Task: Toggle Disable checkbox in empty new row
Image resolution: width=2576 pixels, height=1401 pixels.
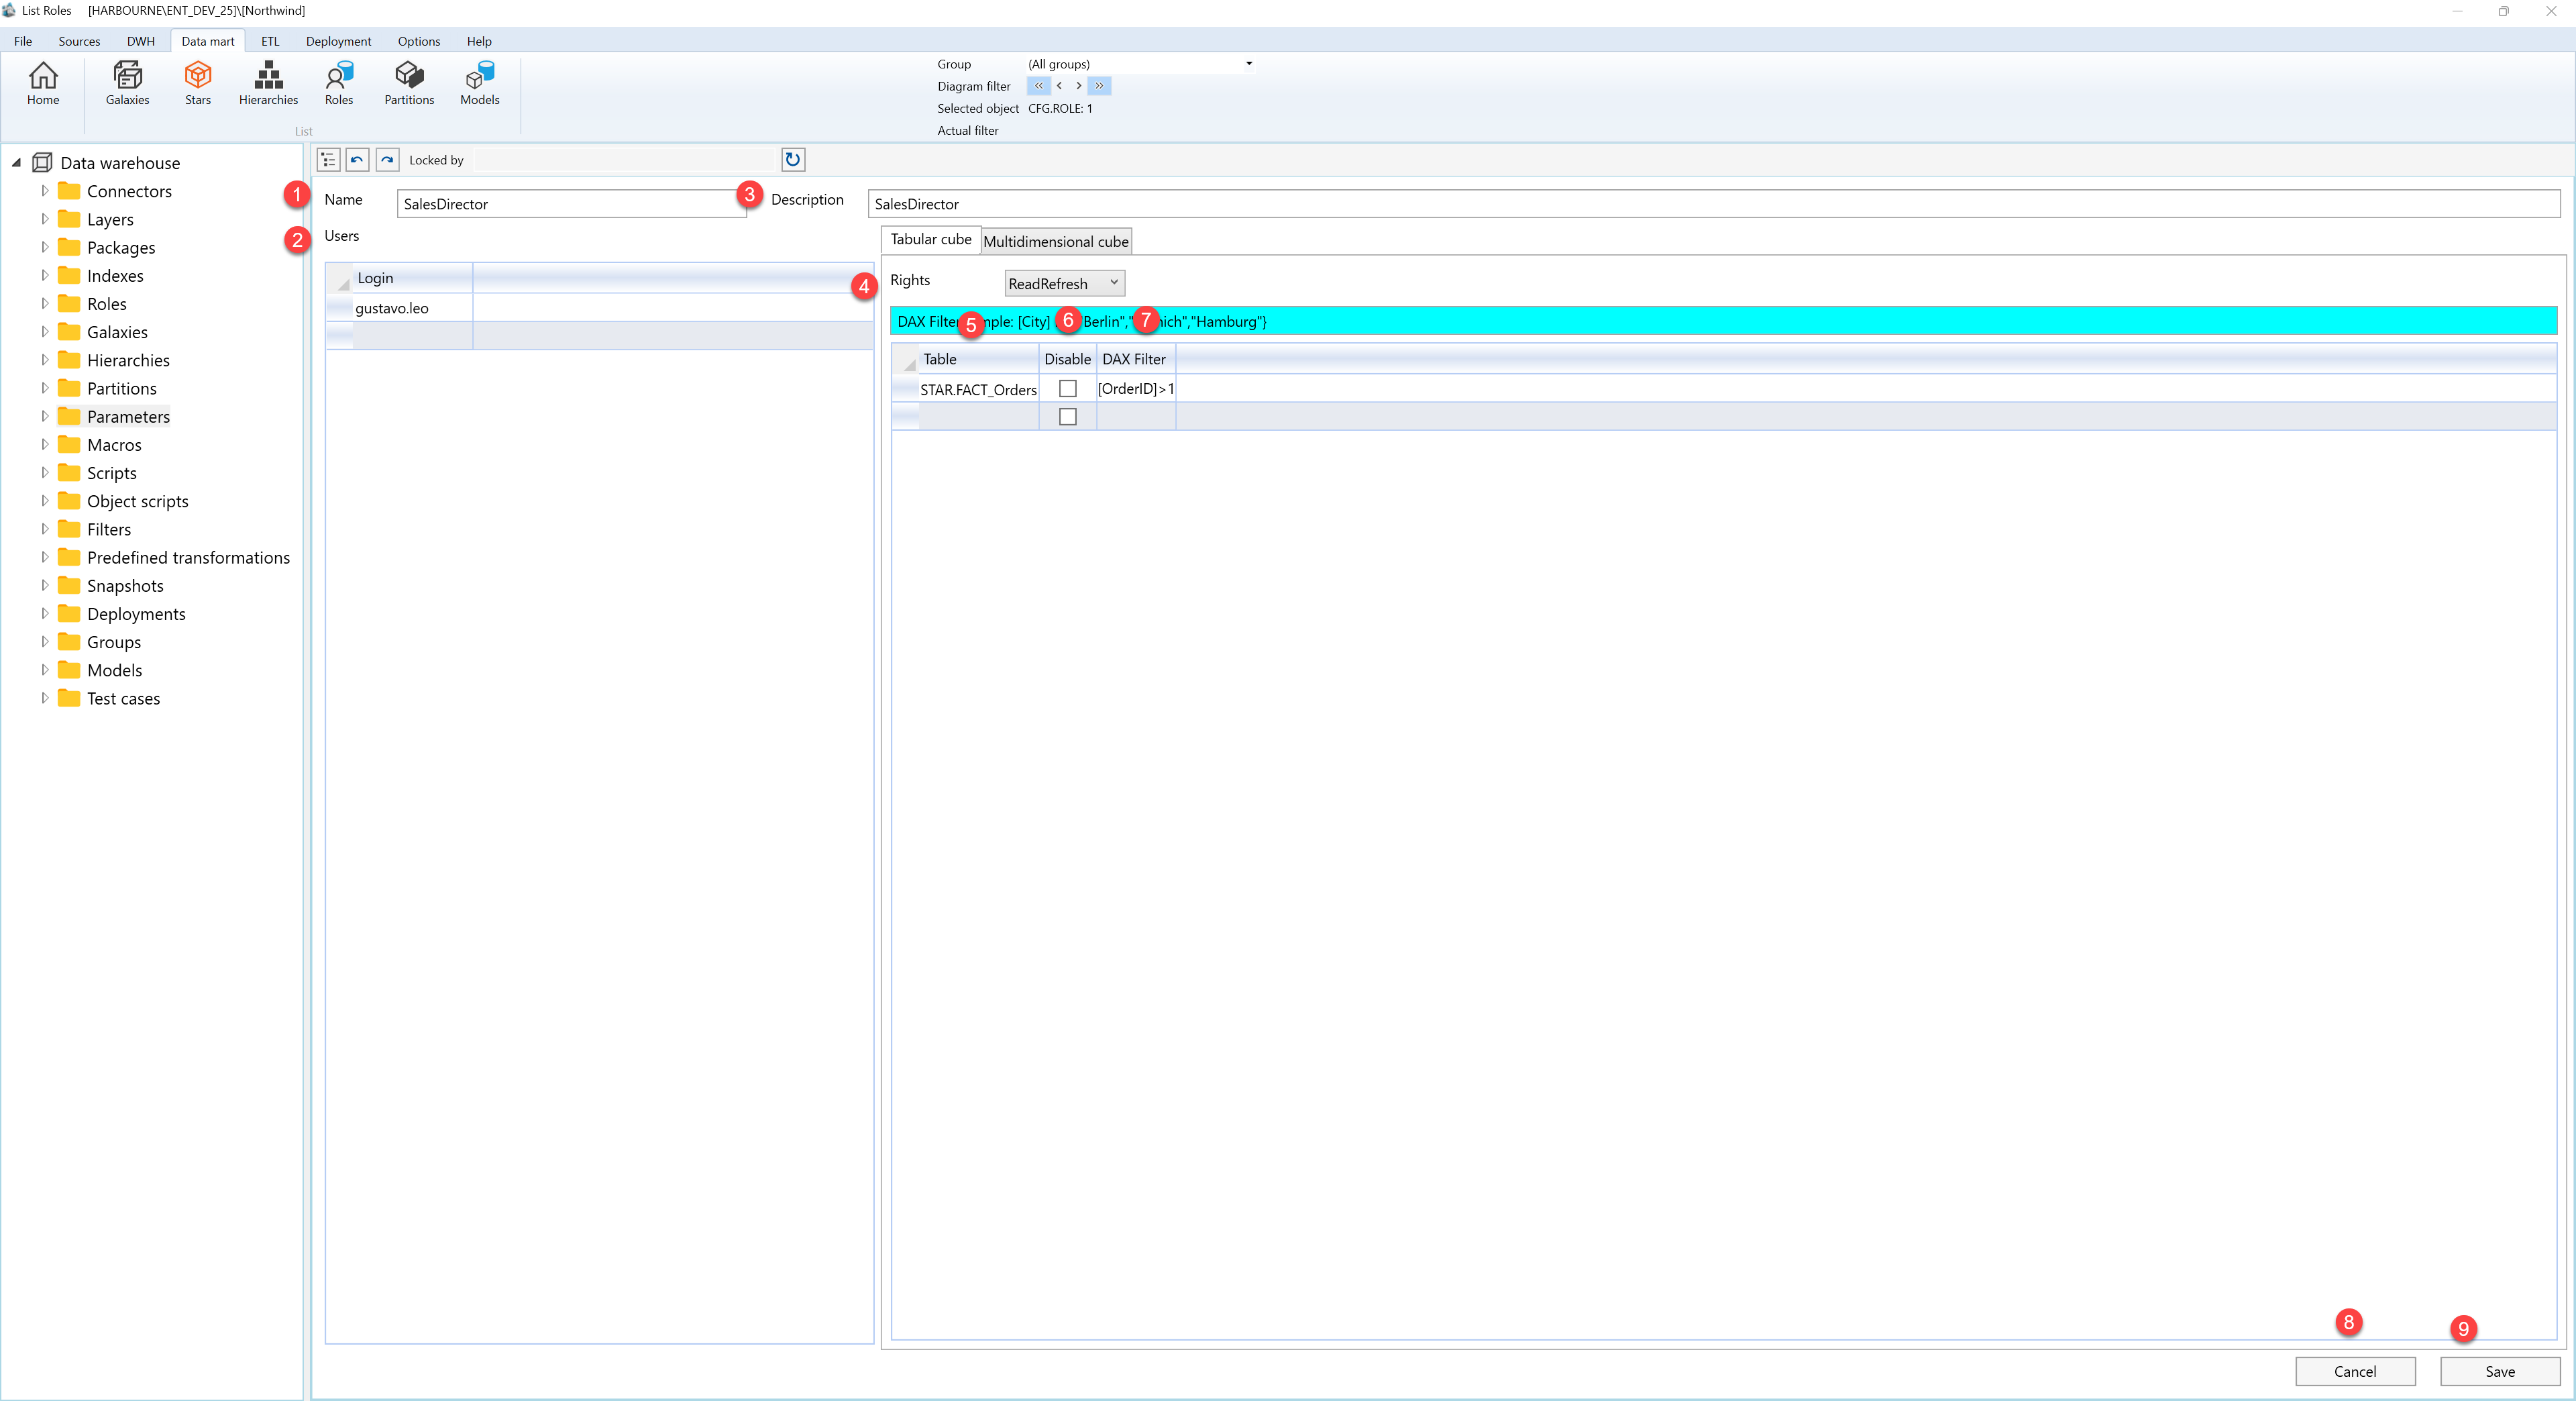Action: [1068, 417]
